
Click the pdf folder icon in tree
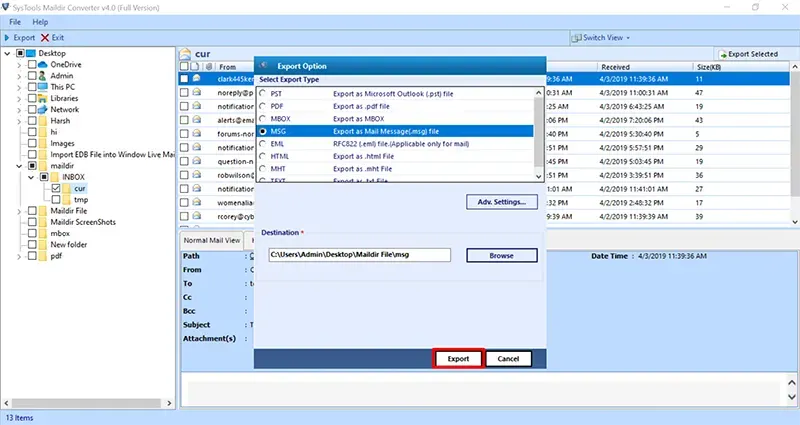pos(43,256)
